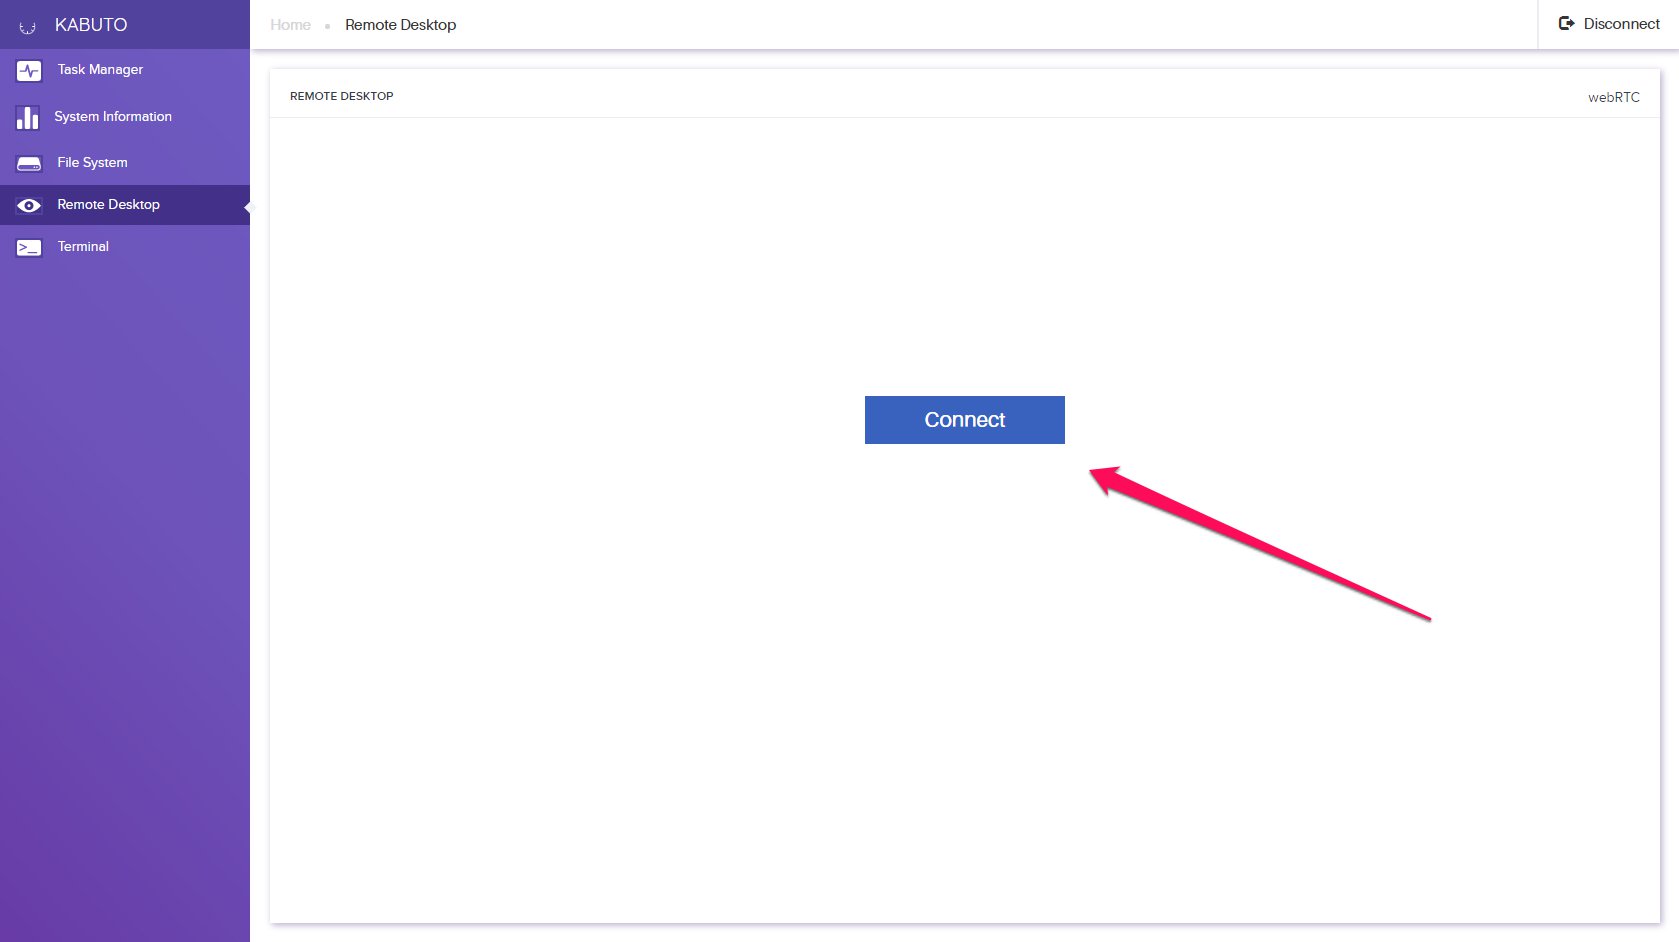Viewport: 1679px width, 942px height.
Task: Go to File System section
Action: [125, 163]
